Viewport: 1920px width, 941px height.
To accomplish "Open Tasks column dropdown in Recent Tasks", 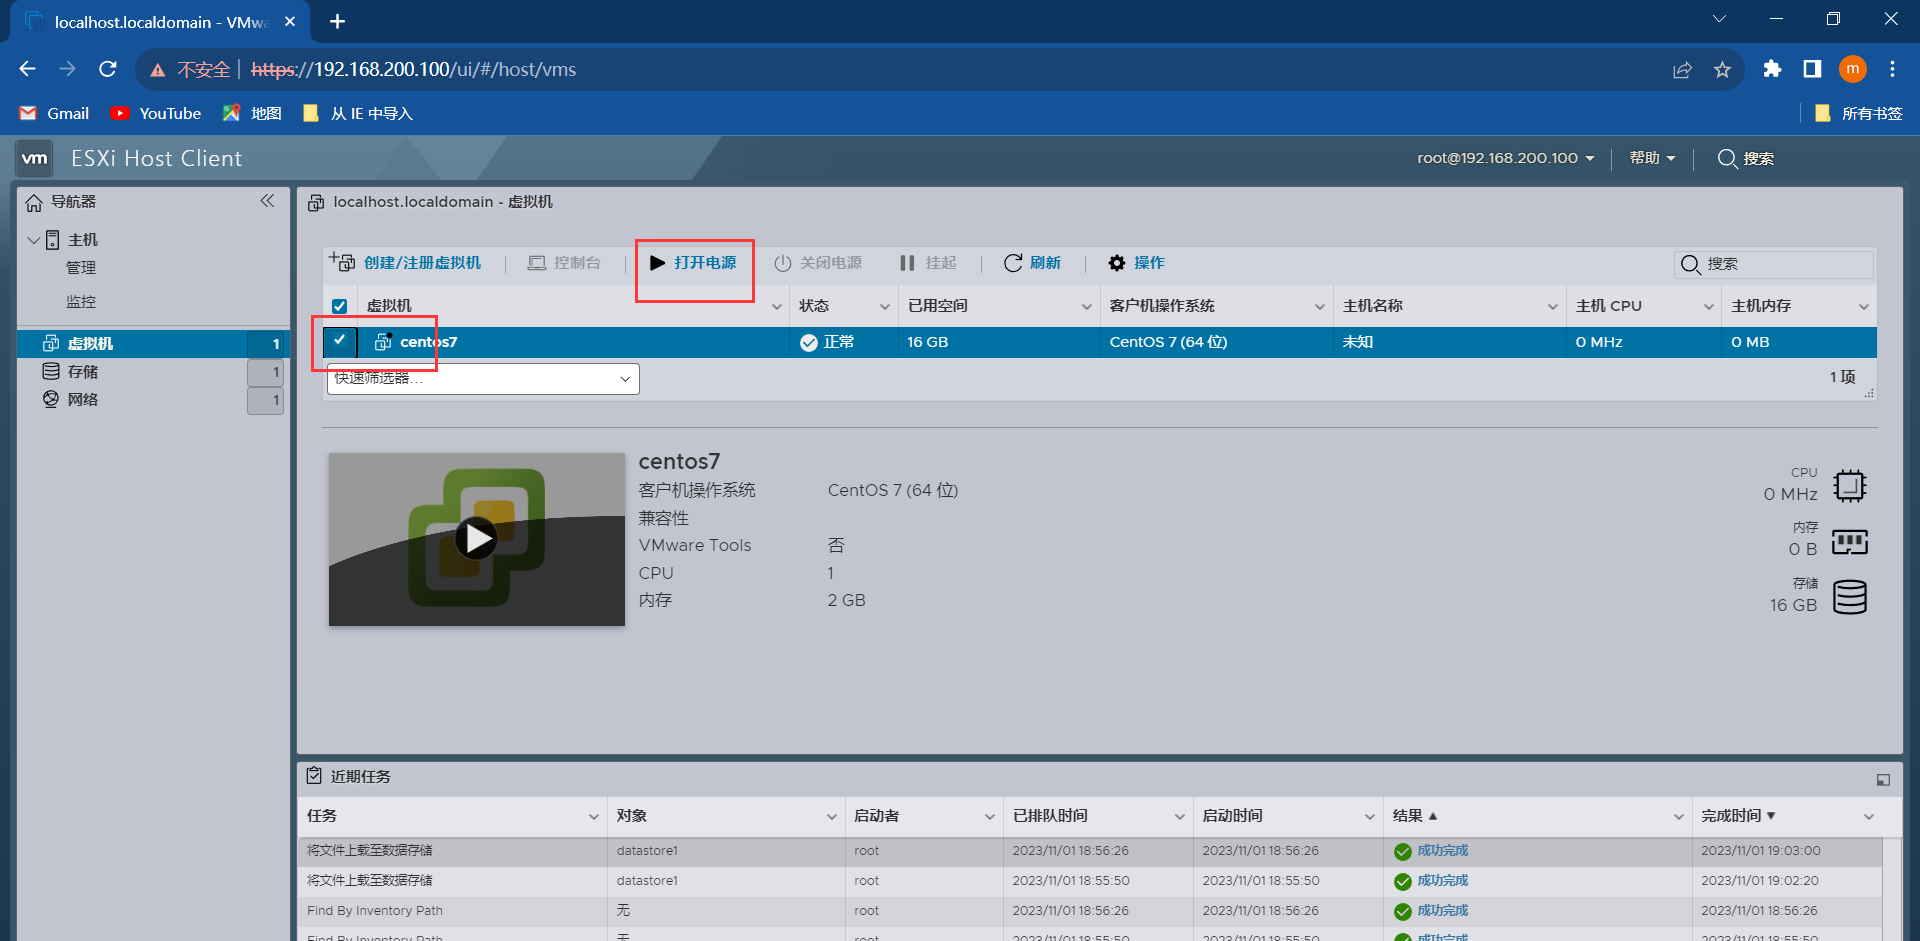I will [x=594, y=817].
